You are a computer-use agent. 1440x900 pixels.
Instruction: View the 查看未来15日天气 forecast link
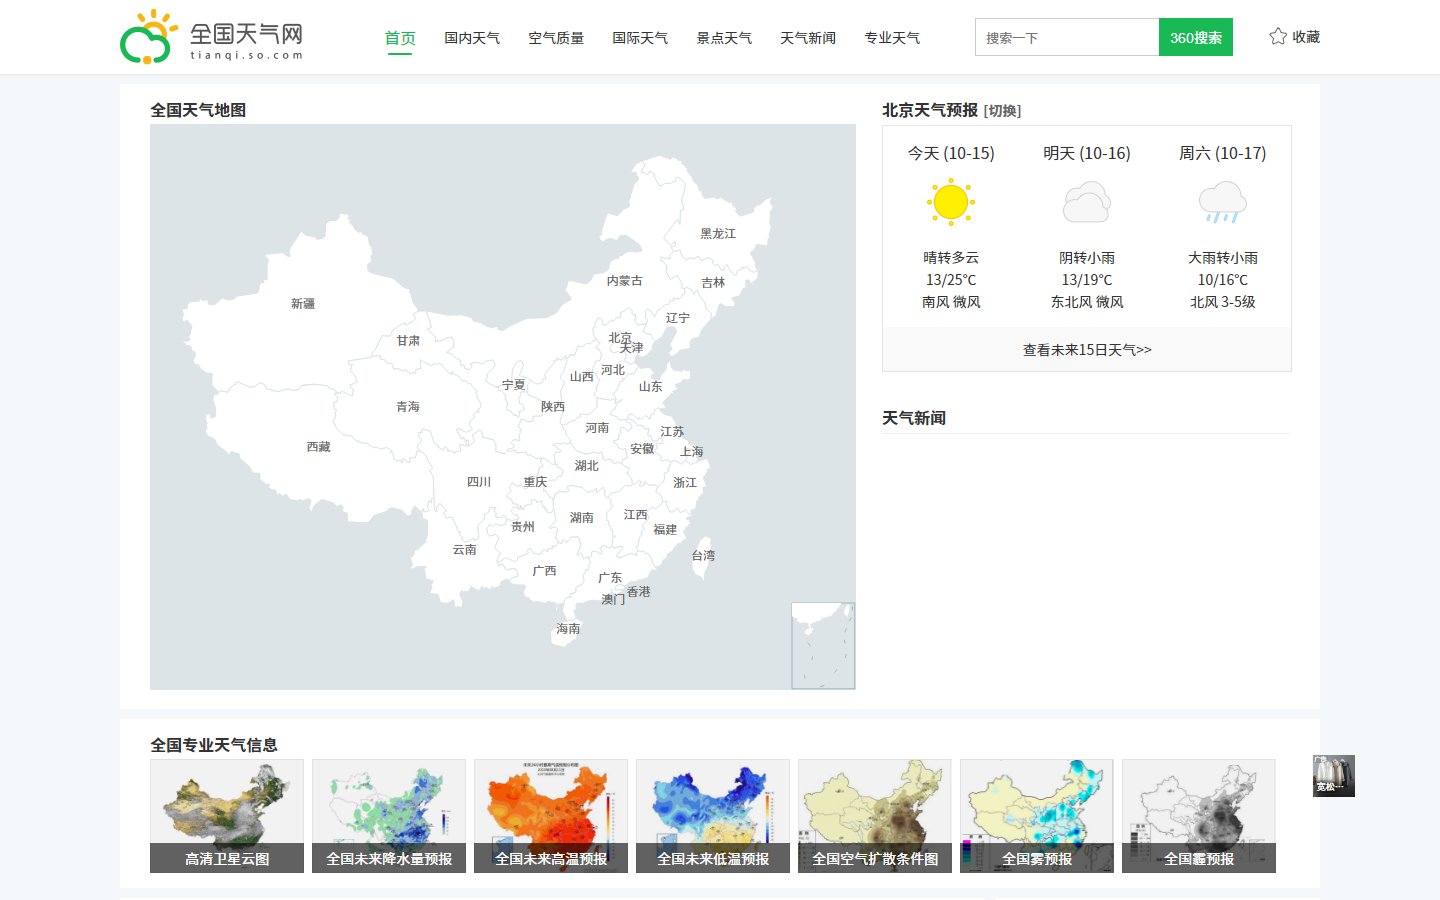click(1087, 350)
